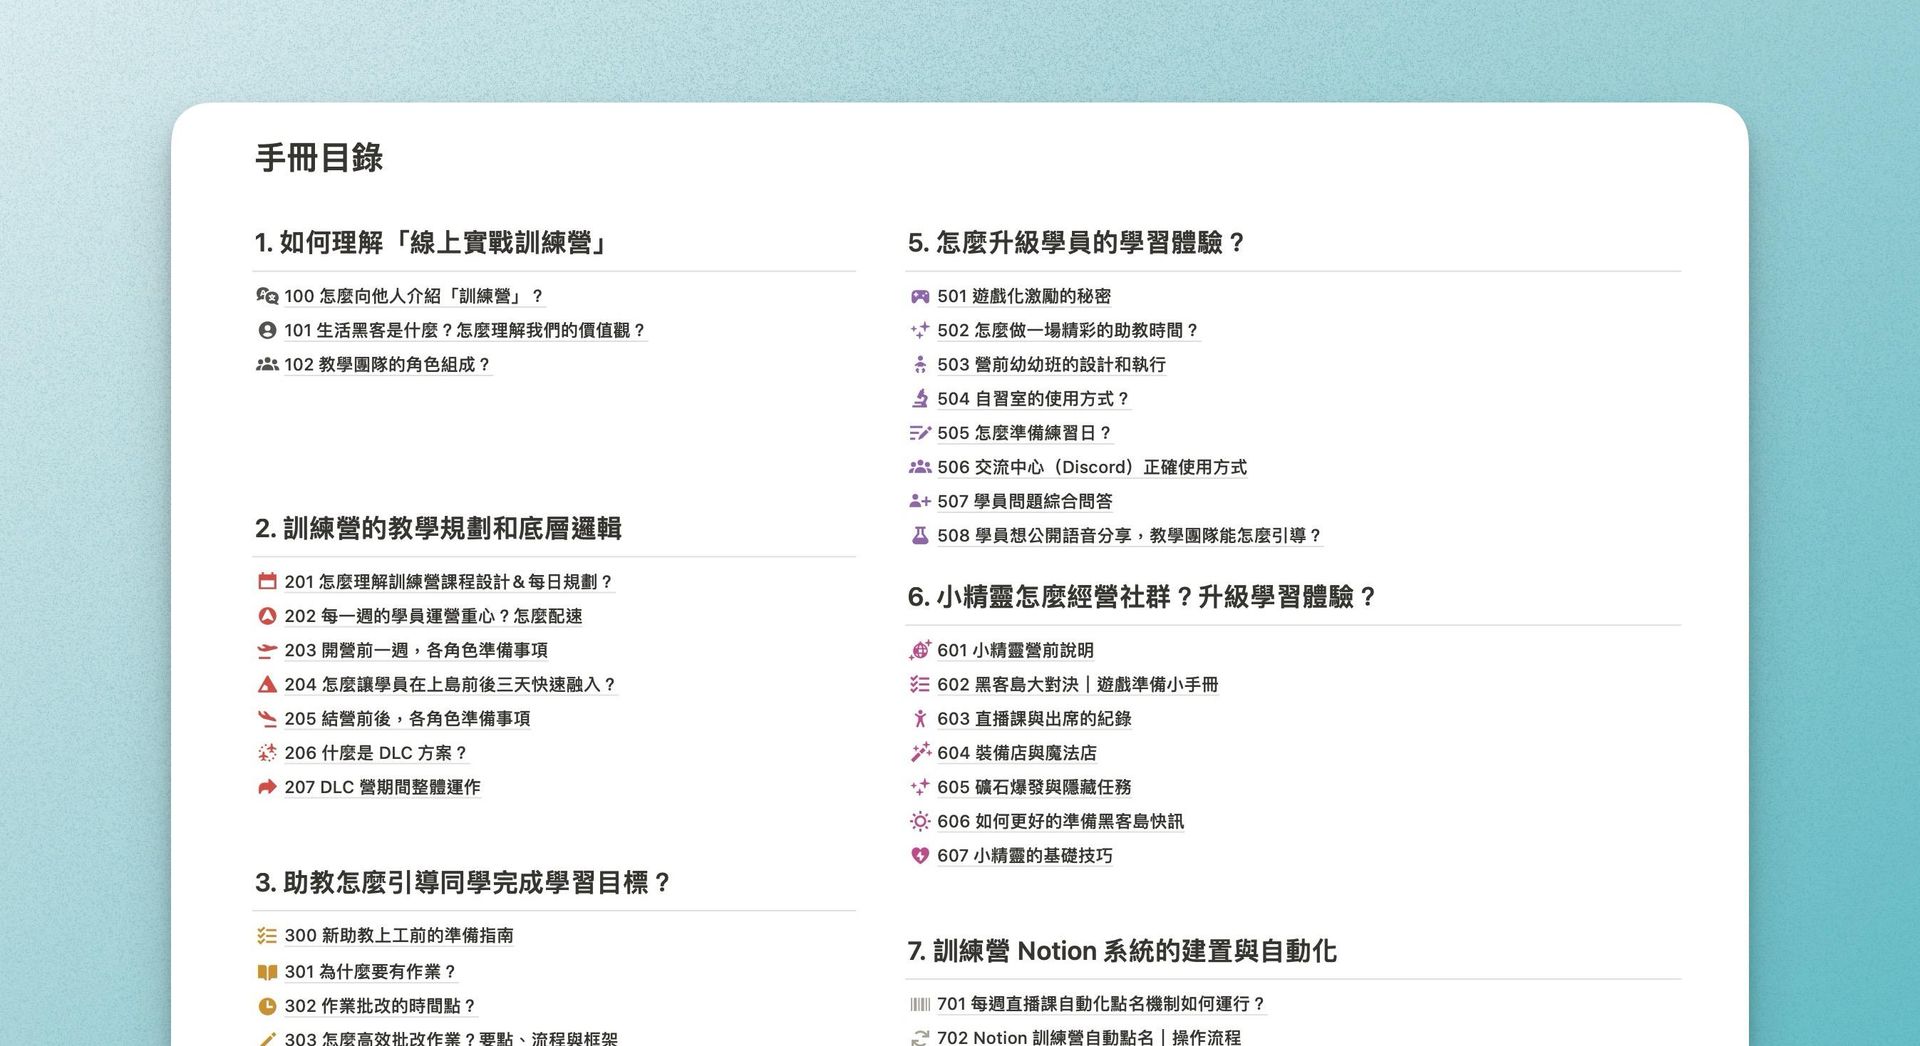This screenshot has width=1920, height=1046.
Task: Open 702 Notion 訓練營自動點名 page
Action: tap(1088, 1037)
